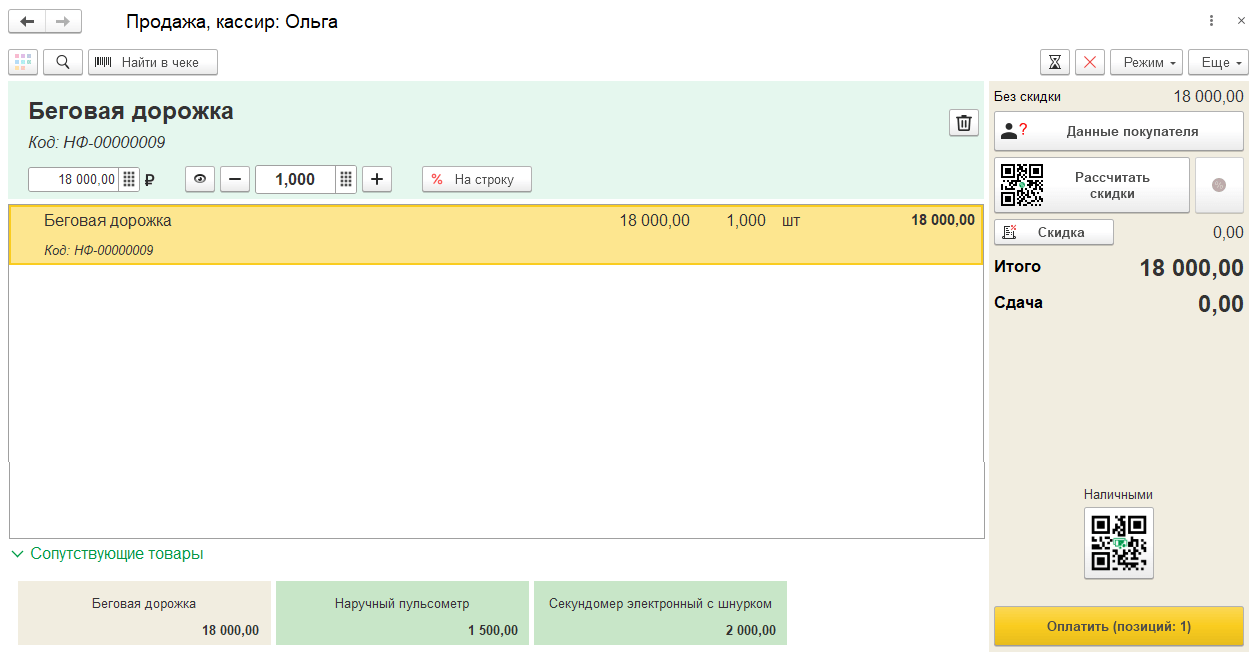Click the Найти в чеке button
Image resolution: width=1257 pixels, height=657 pixels.
pyautogui.click(x=153, y=62)
